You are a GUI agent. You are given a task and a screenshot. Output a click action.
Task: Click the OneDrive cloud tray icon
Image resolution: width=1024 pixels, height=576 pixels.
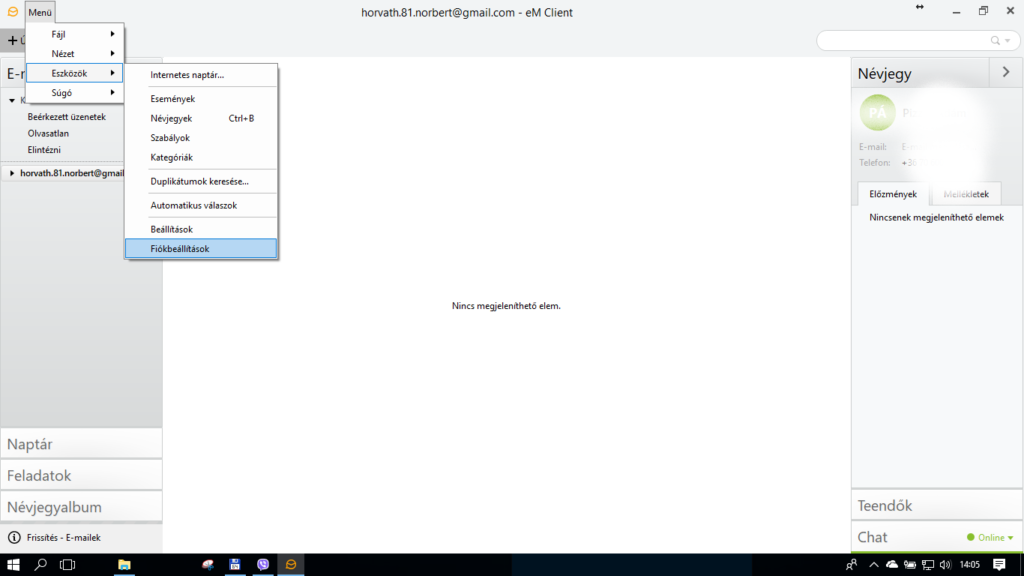pyautogui.click(x=891, y=564)
